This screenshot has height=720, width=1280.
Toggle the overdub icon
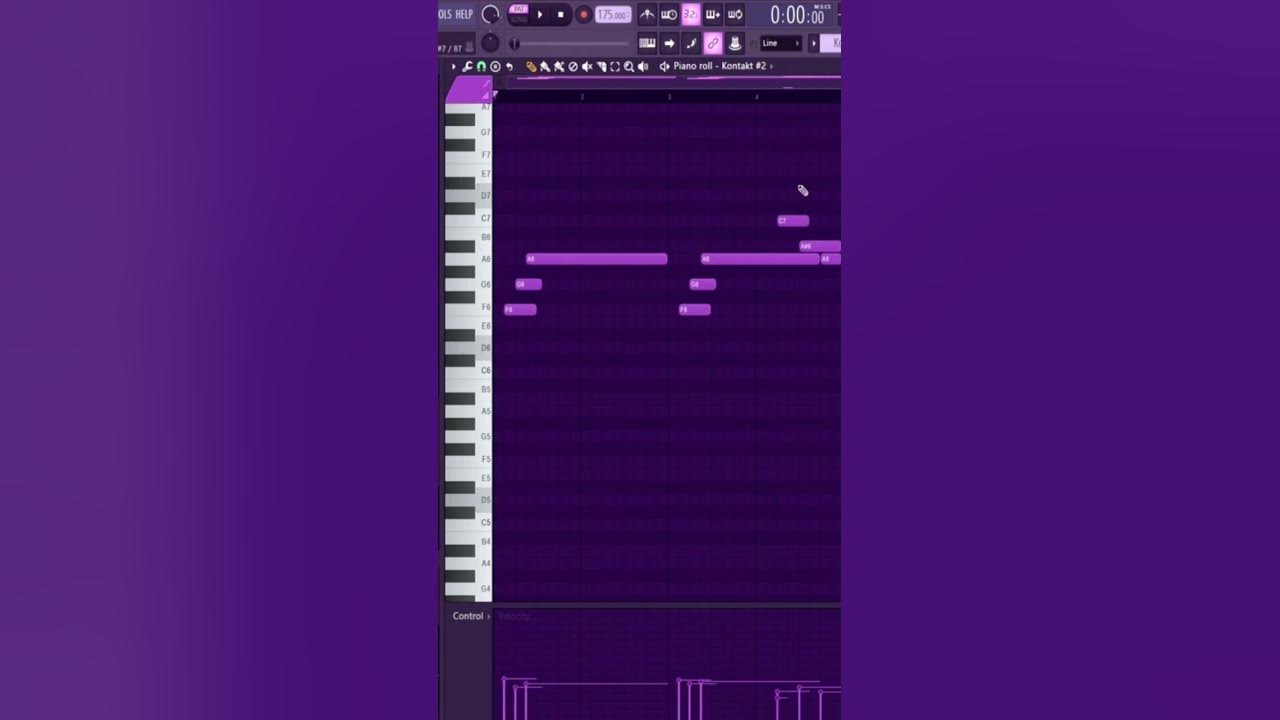(713, 14)
